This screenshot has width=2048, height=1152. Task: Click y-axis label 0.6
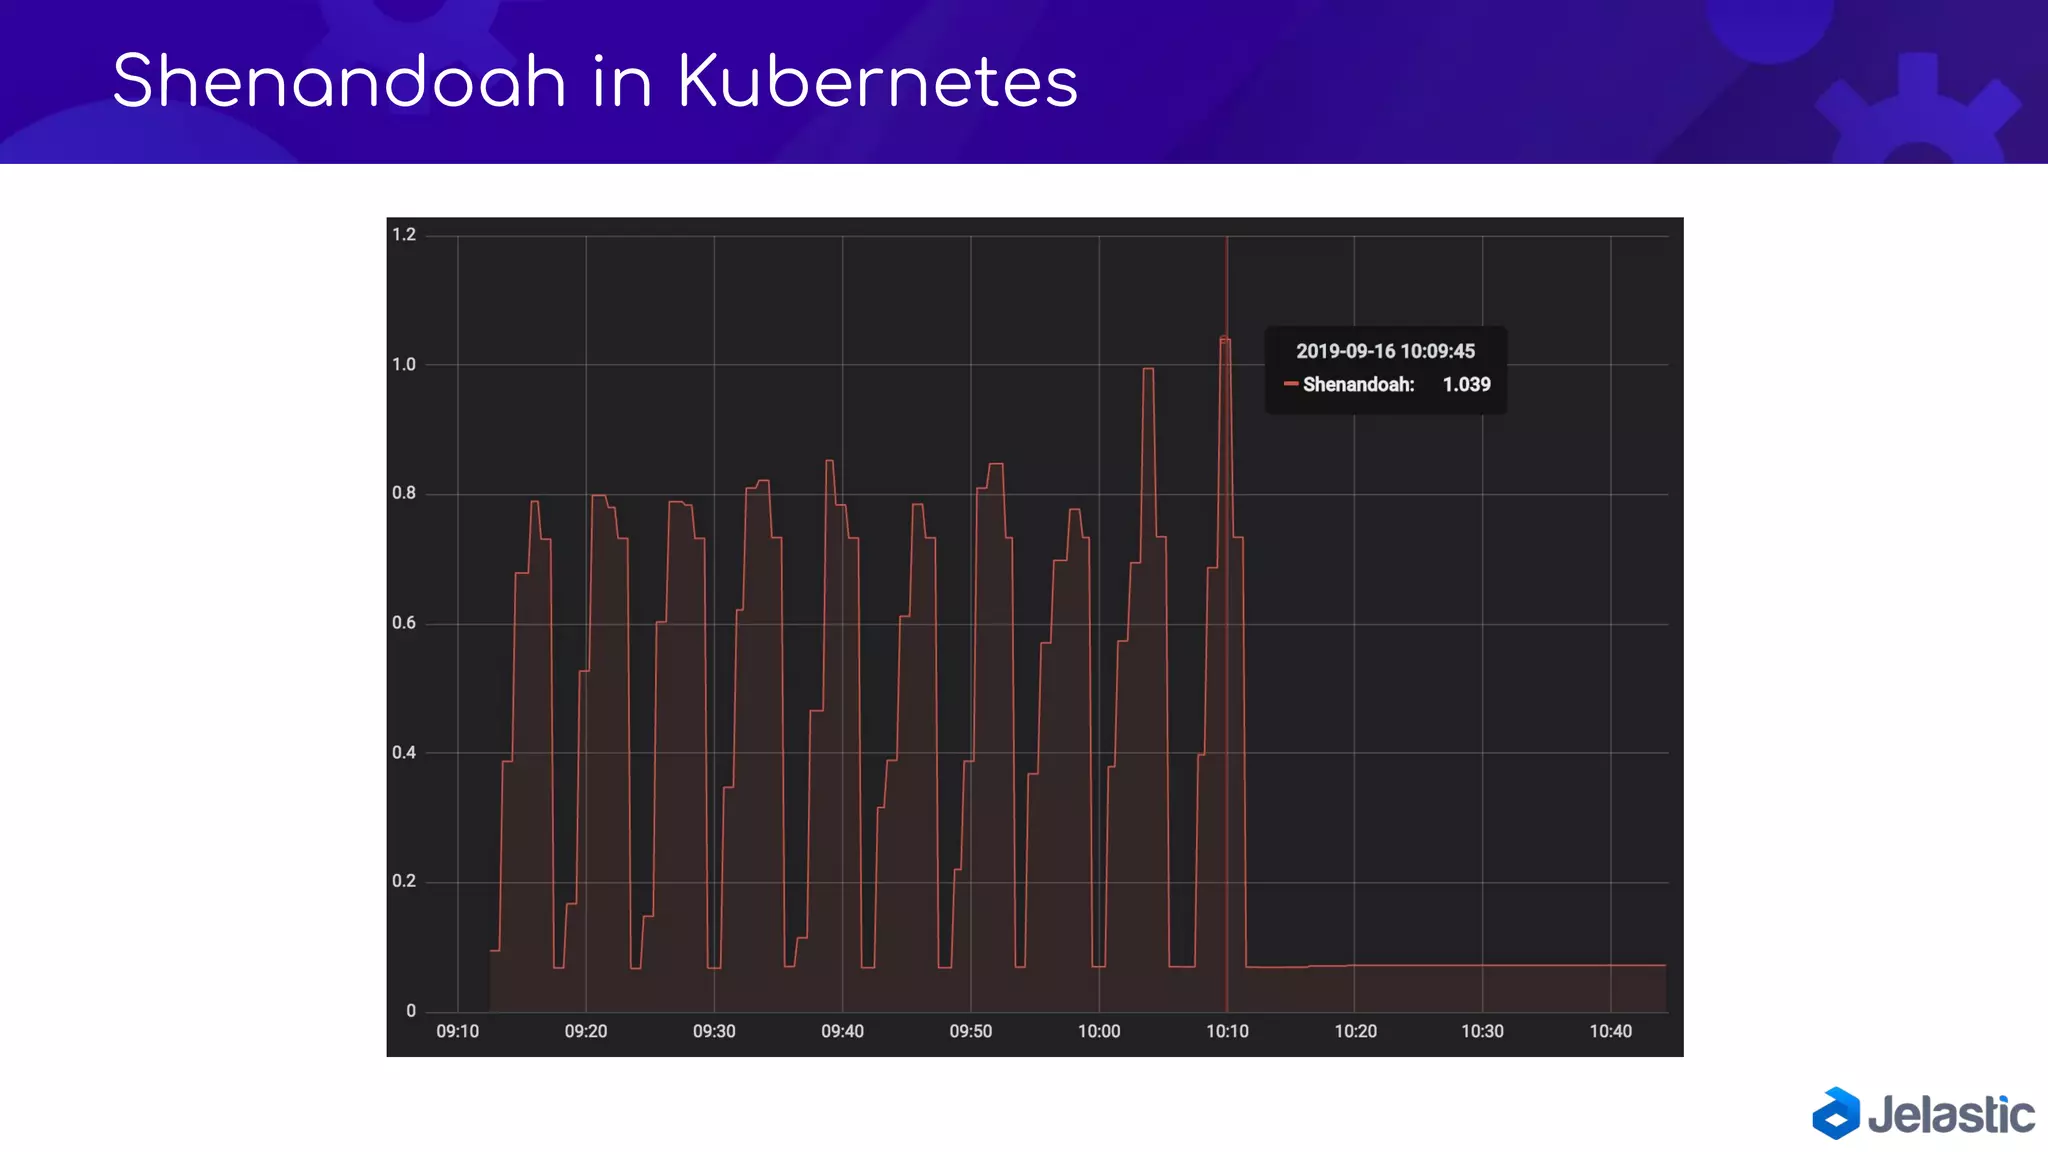tap(404, 622)
